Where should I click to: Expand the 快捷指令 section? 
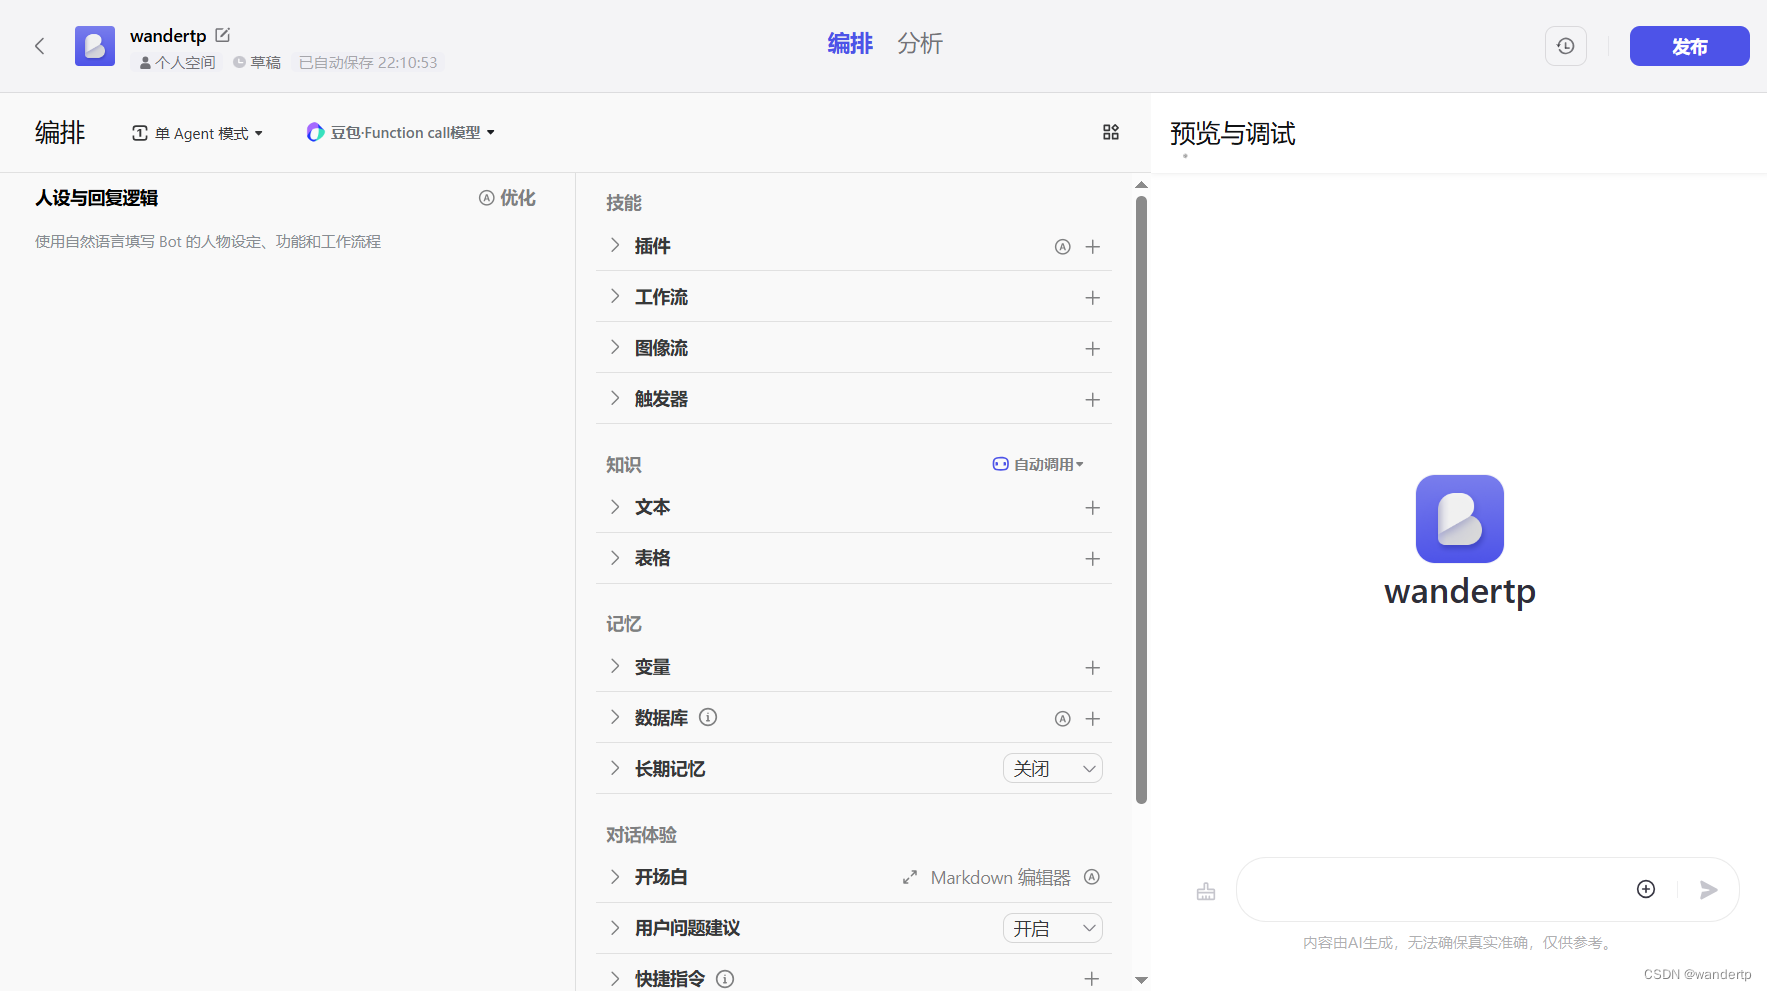click(615, 979)
